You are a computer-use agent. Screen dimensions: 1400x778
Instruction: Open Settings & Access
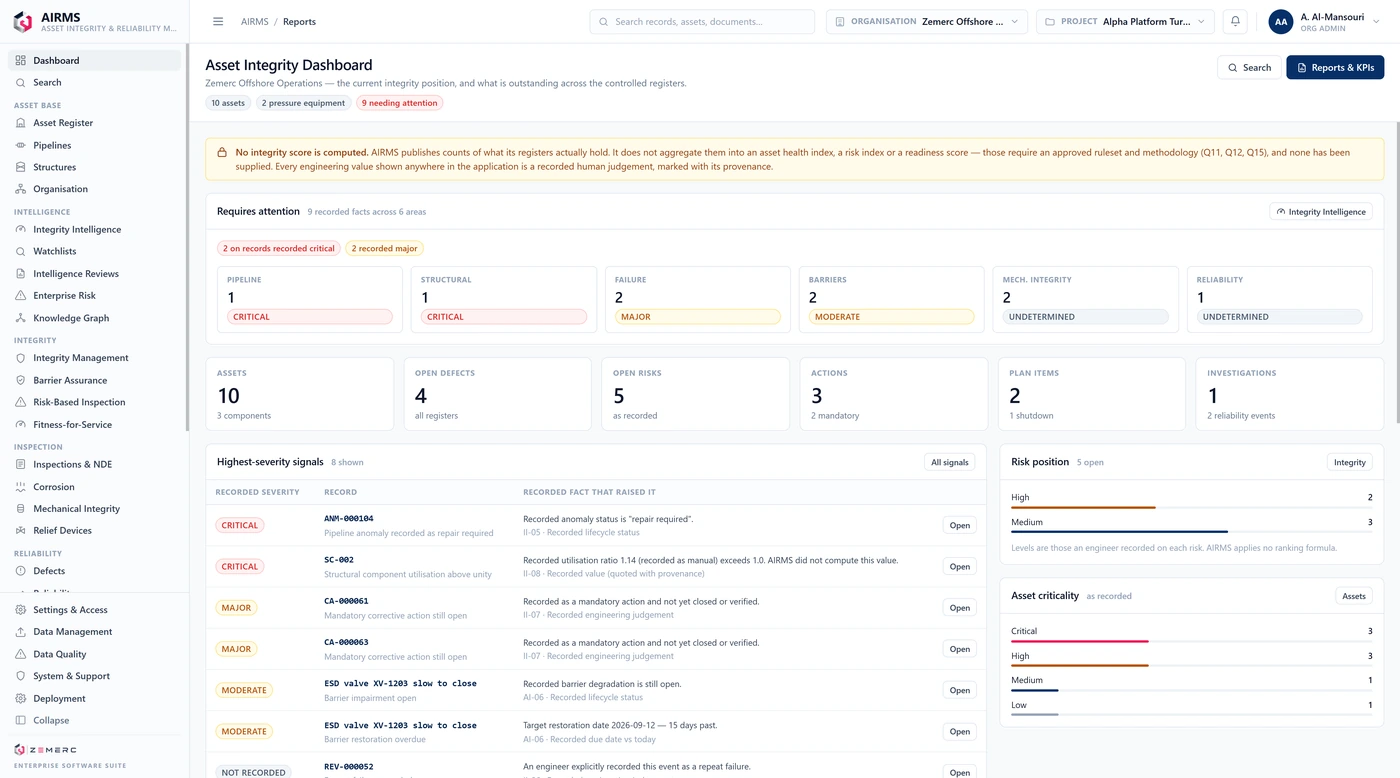pyautogui.click(x=94, y=610)
